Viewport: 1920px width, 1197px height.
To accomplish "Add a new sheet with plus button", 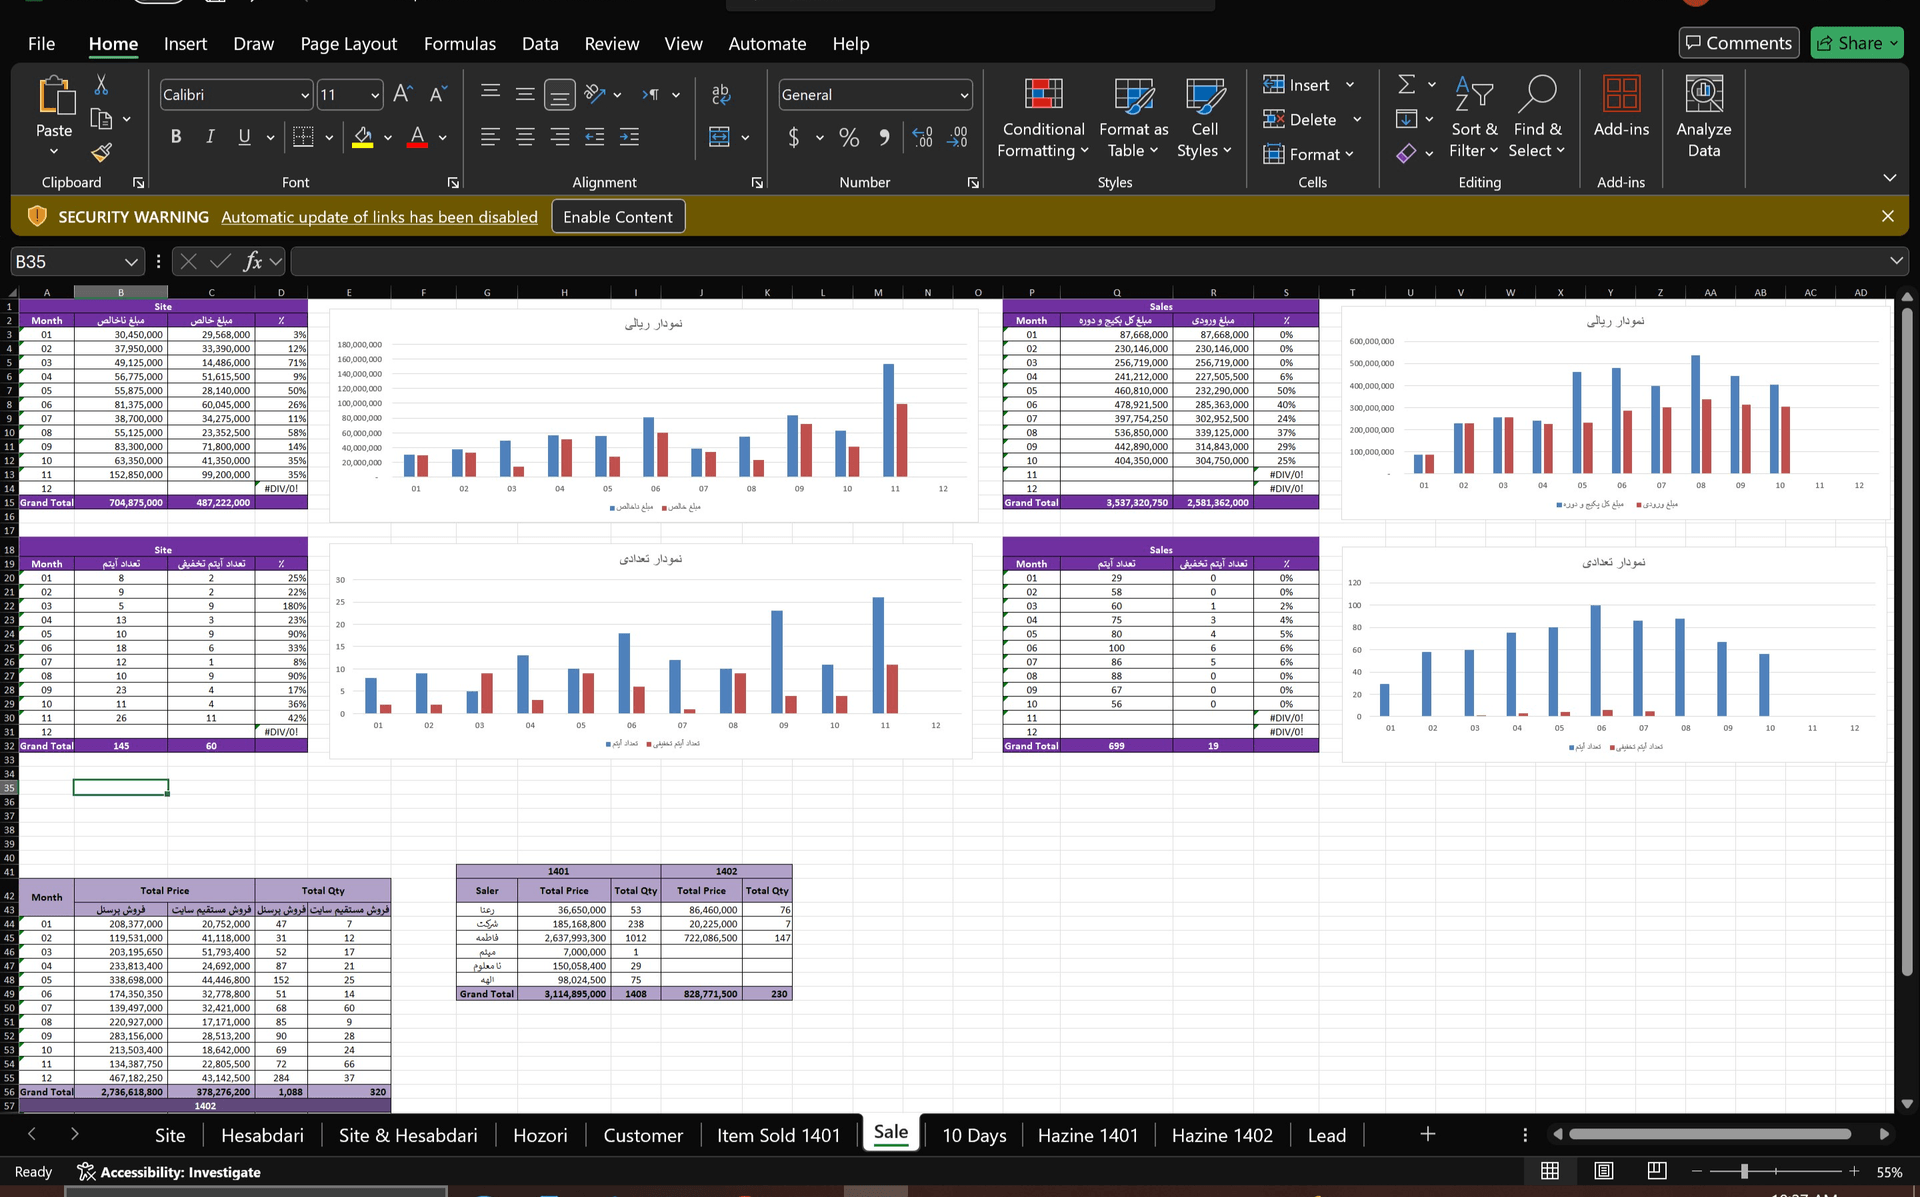I will click(1428, 1134).
